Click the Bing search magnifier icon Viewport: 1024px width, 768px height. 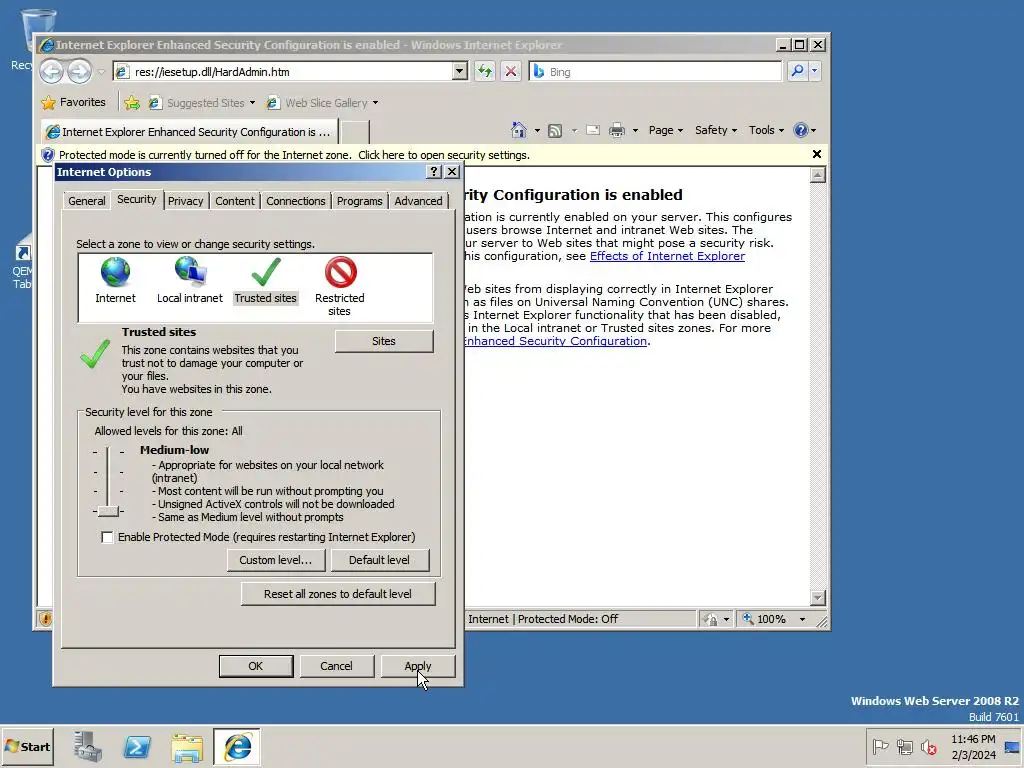pyautogui.click(x=797, y=71)
